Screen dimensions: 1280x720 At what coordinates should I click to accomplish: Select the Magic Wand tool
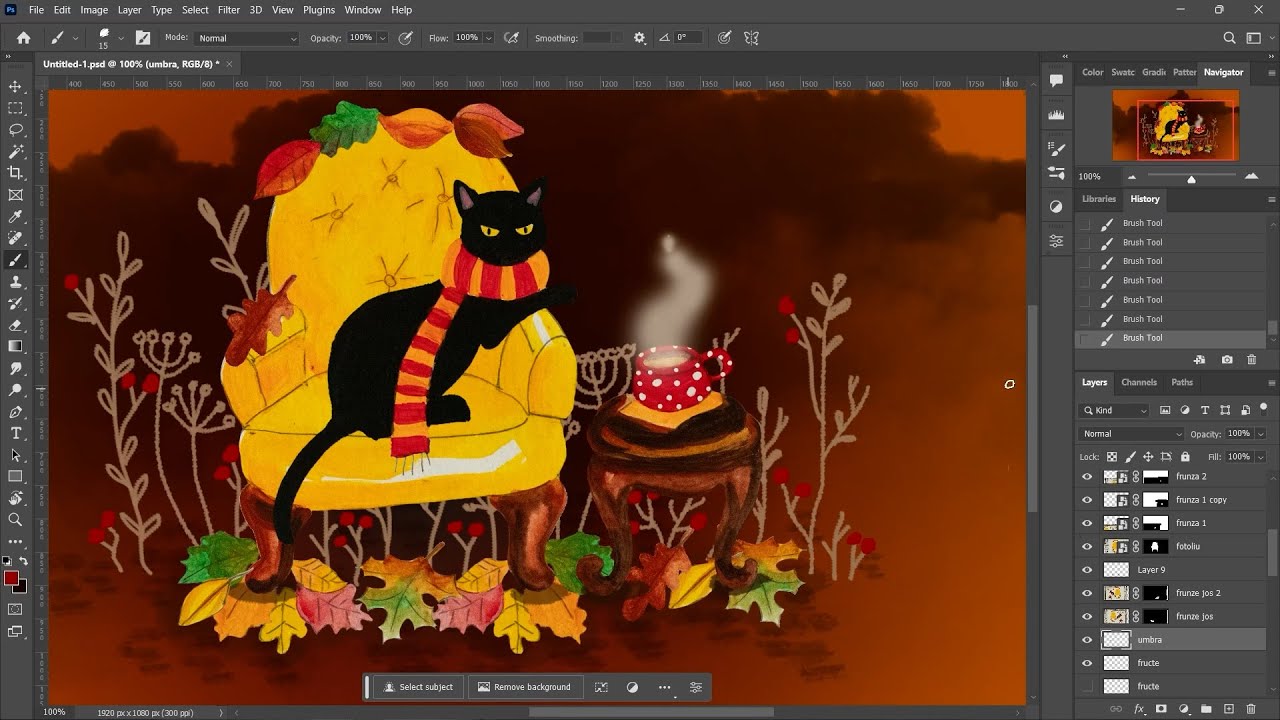coord(15,152)
